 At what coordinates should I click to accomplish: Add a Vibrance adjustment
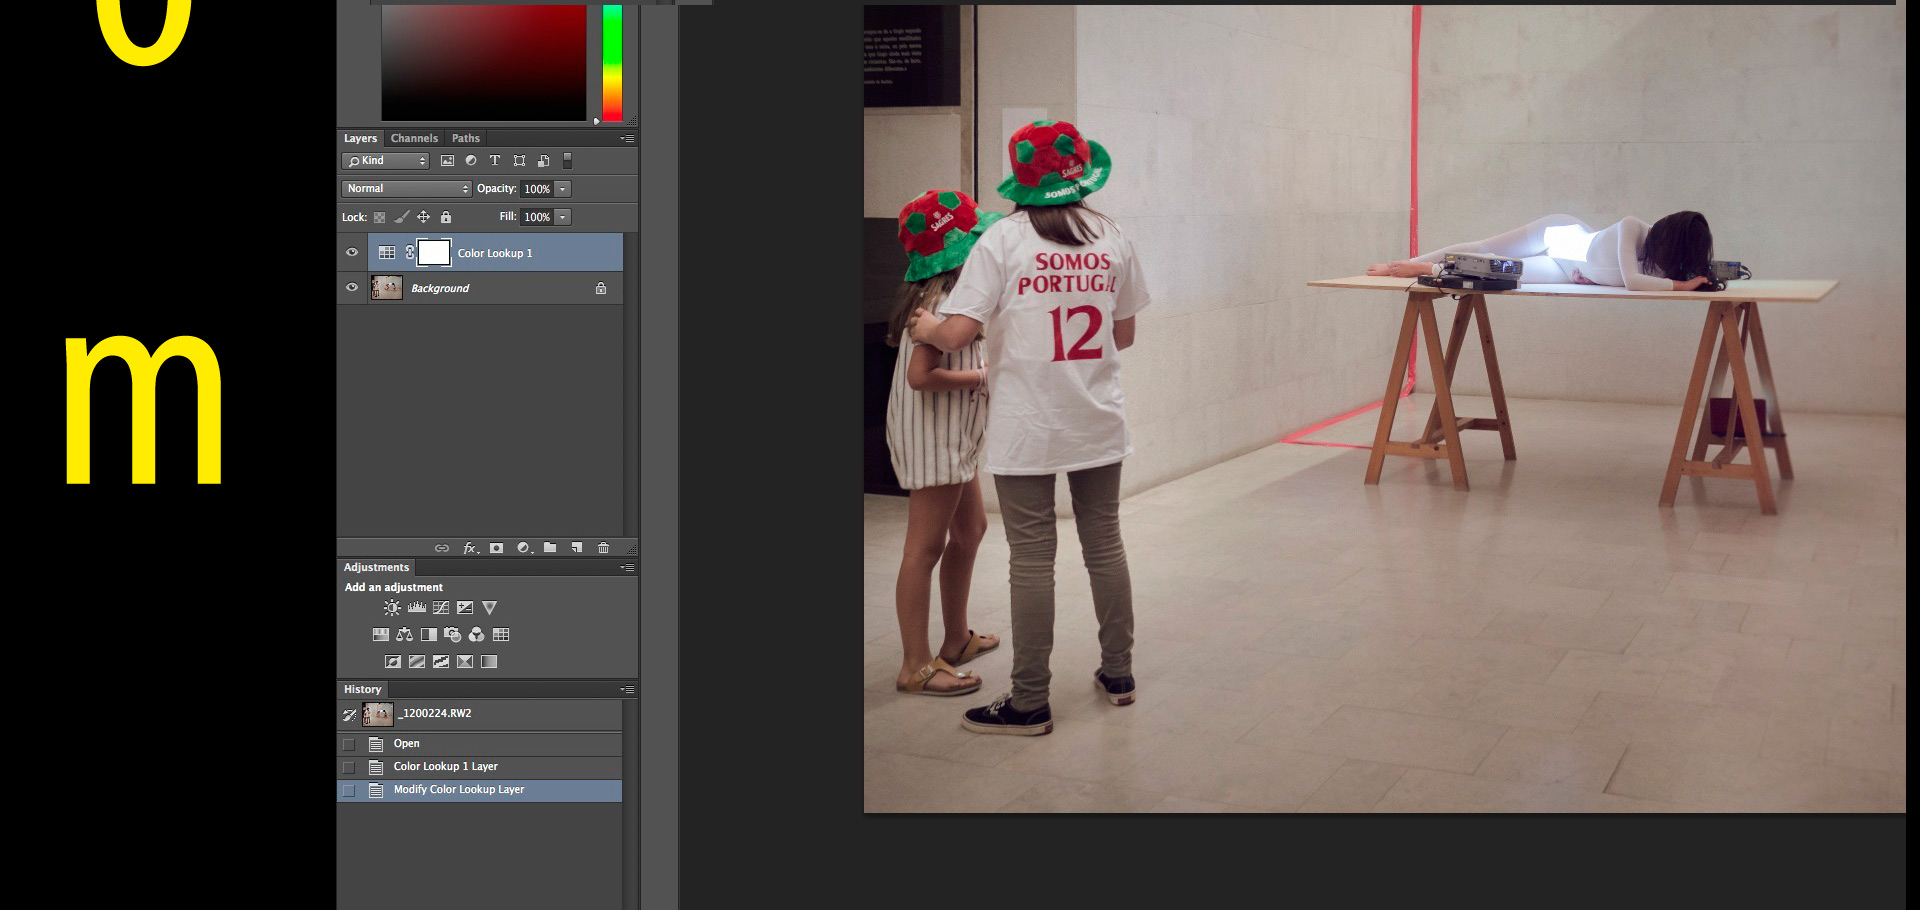point(489,608)
